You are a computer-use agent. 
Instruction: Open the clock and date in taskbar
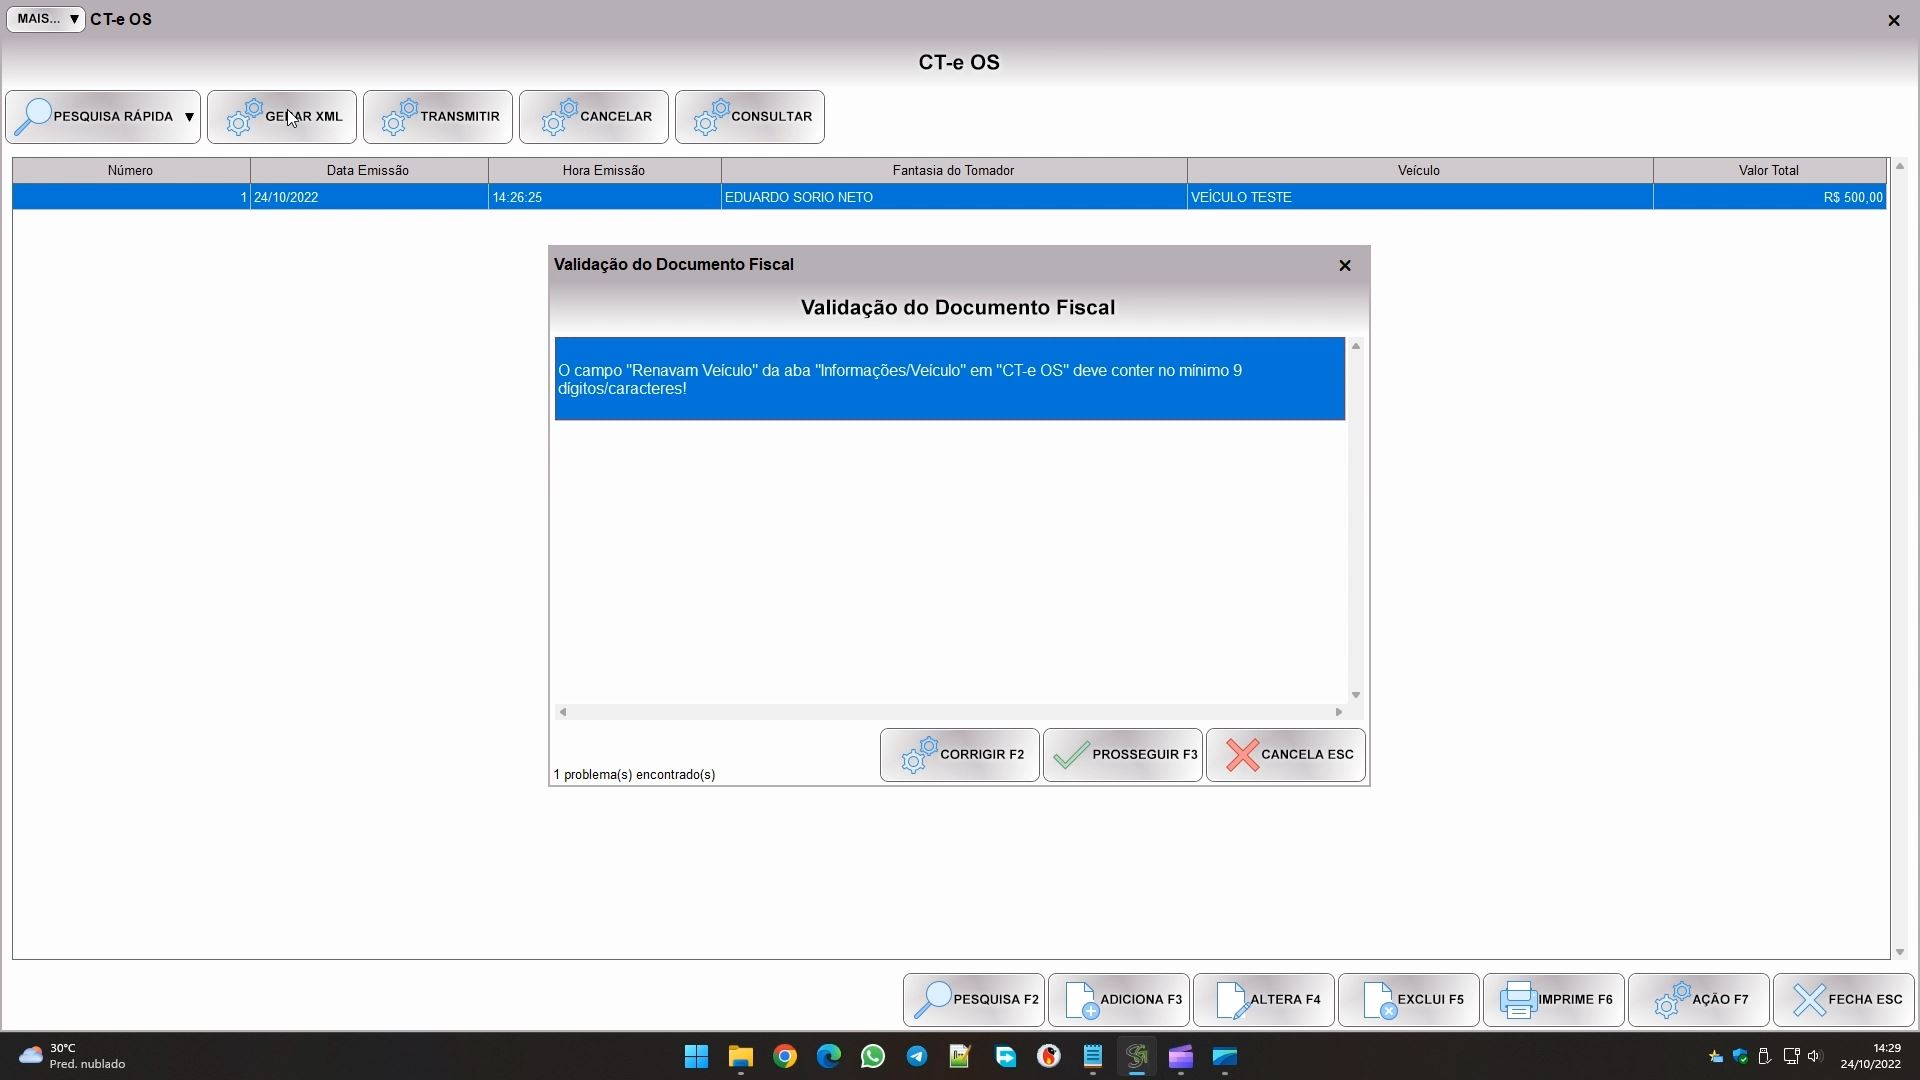coord(1871,1057)
